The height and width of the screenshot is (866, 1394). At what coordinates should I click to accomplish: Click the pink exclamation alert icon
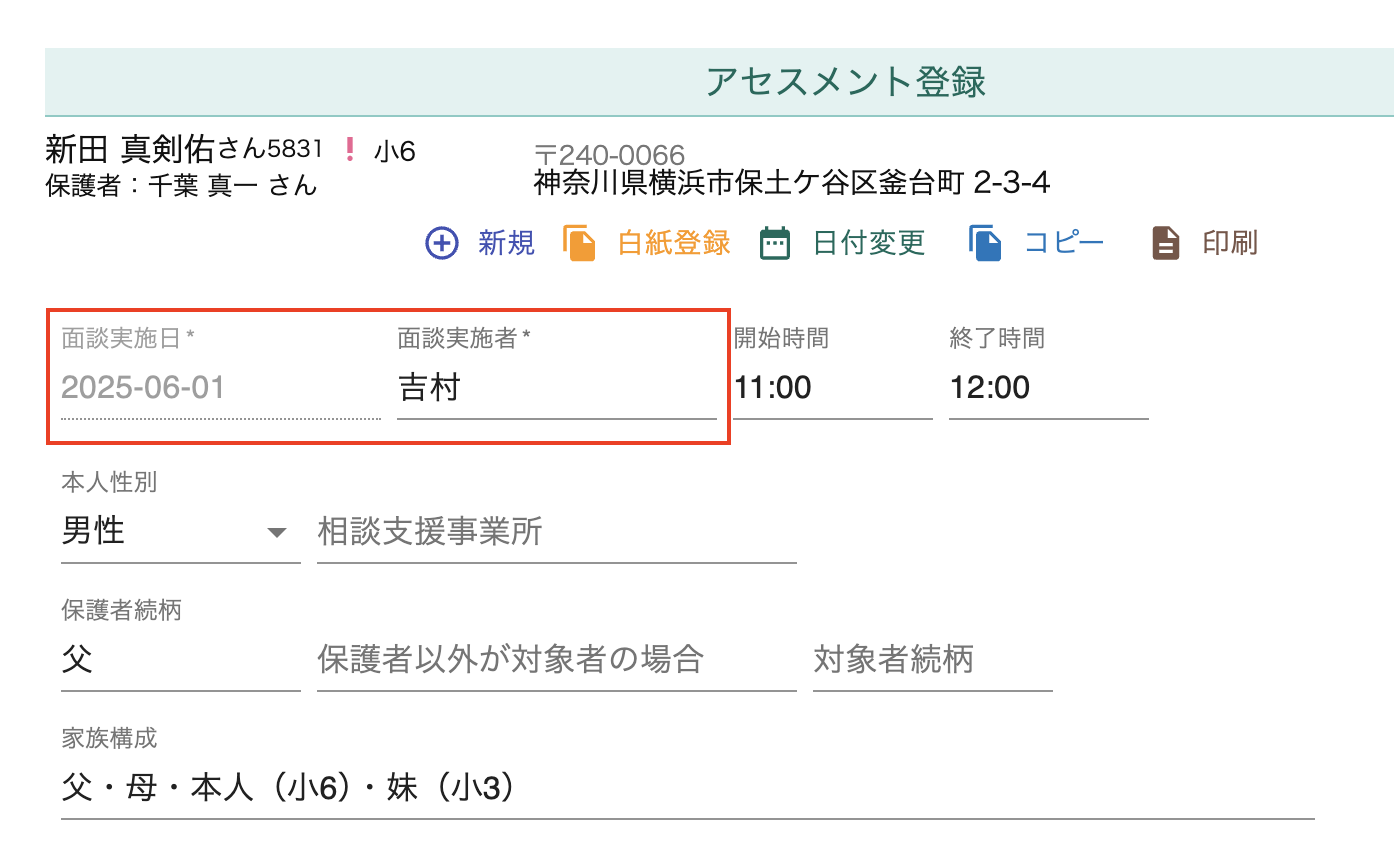click(x=349, y=150)
